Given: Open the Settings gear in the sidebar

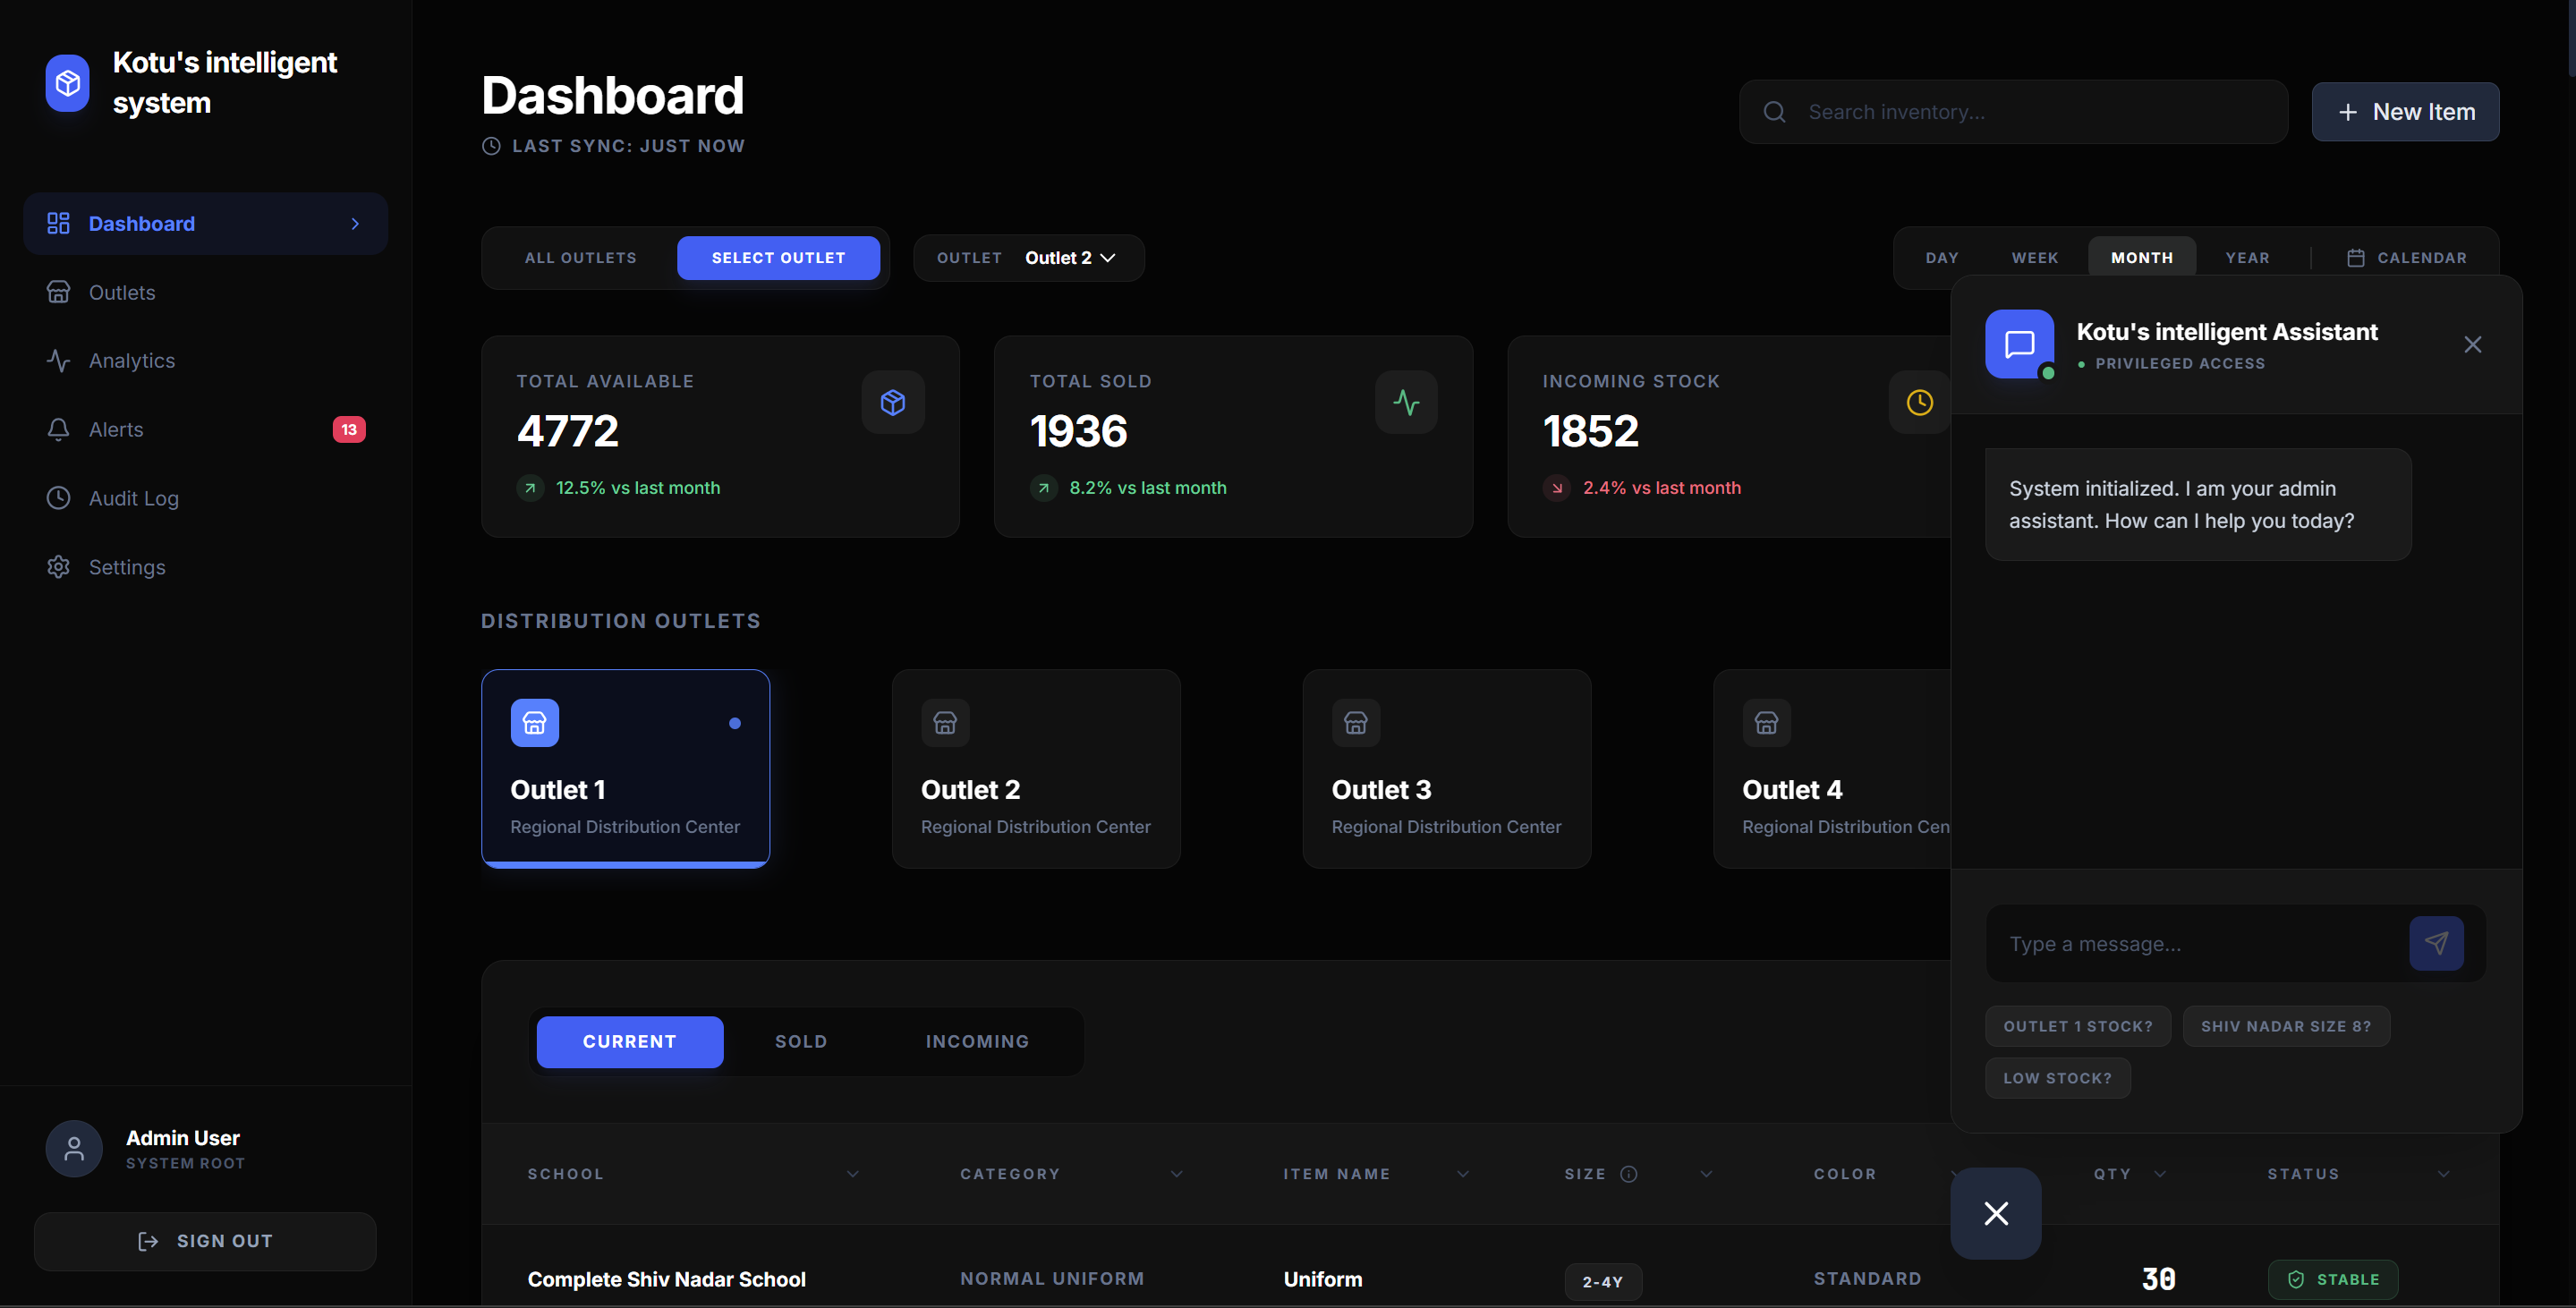Looking at the screenshot, I should [x=58, y=567].
